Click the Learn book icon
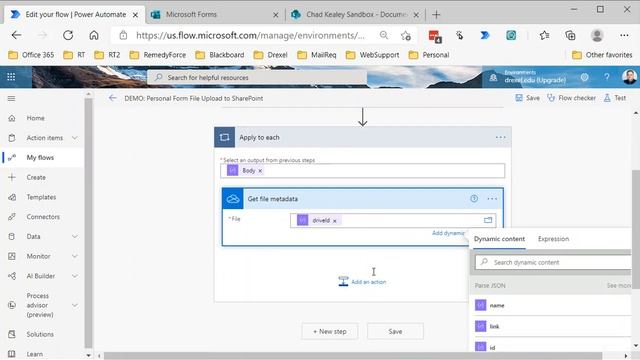The height and width of the screenshot is (360, 640). pyautogui.click(x=12, y=354)
